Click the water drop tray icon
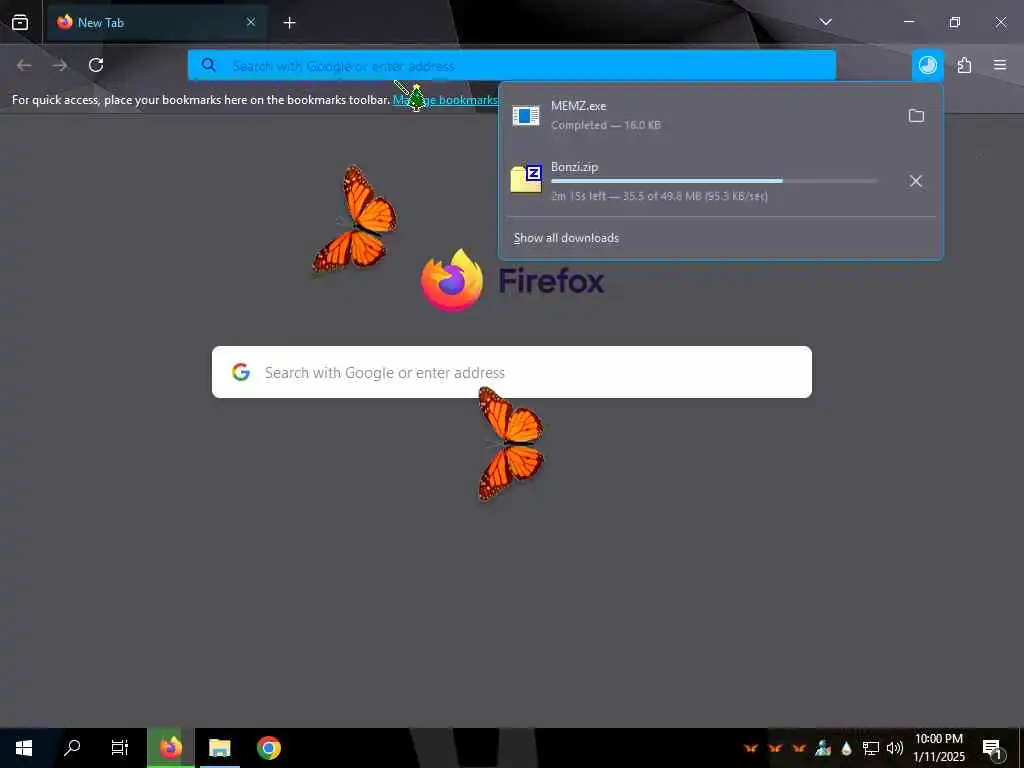Screen dimensions: 1024x768 846,748
